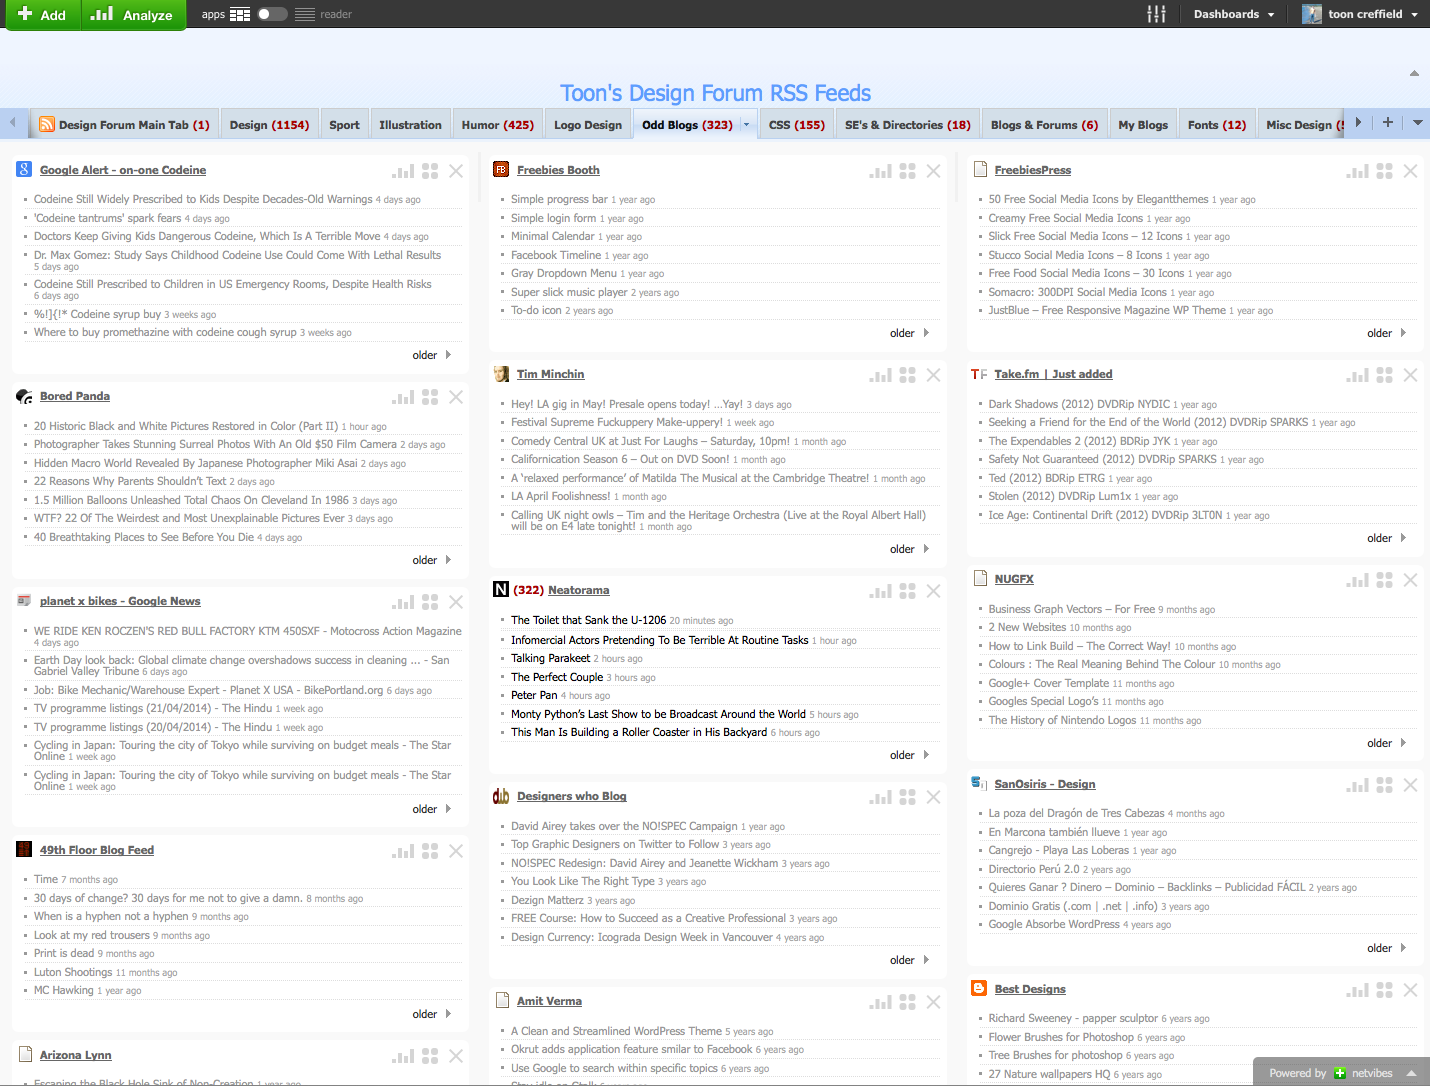This screenshot has width=1430, height=1086.
Task: Close the Best Designs widget
Action: point(1410,990)
